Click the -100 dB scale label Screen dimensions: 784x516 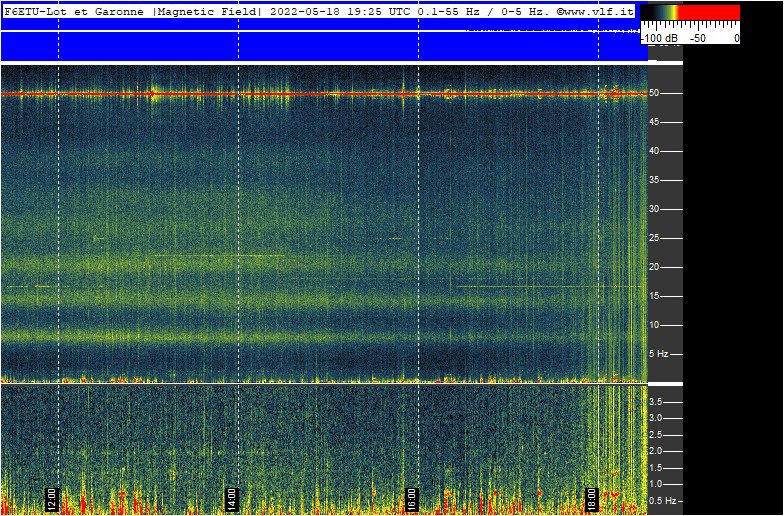point(660,38)
